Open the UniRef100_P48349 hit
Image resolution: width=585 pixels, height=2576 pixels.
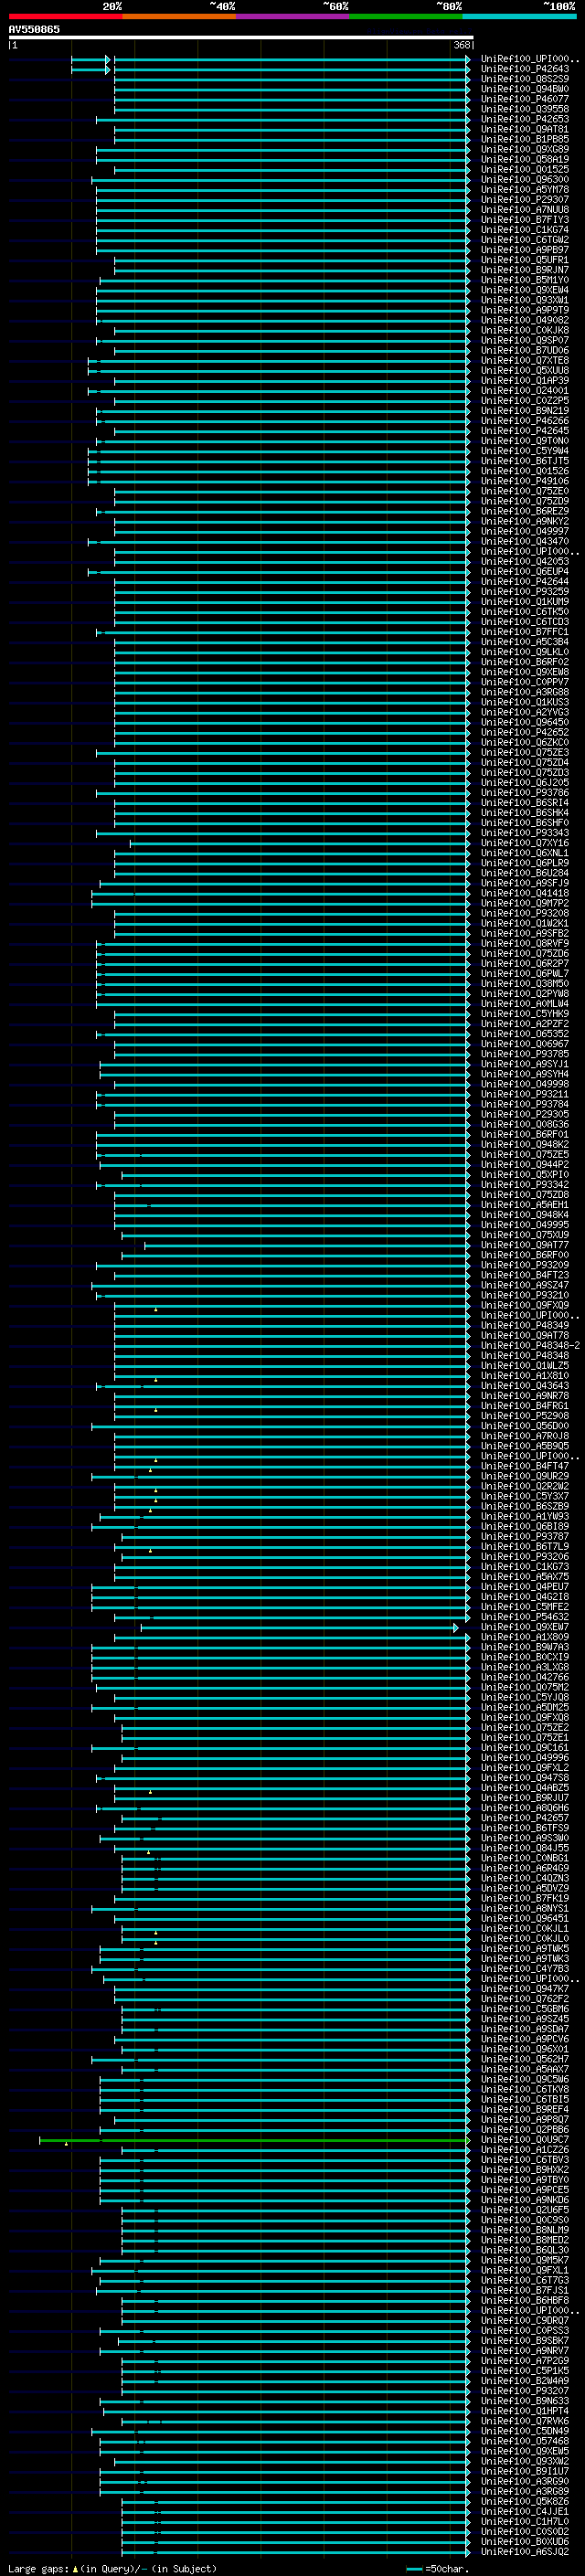tap(525, 1325)
